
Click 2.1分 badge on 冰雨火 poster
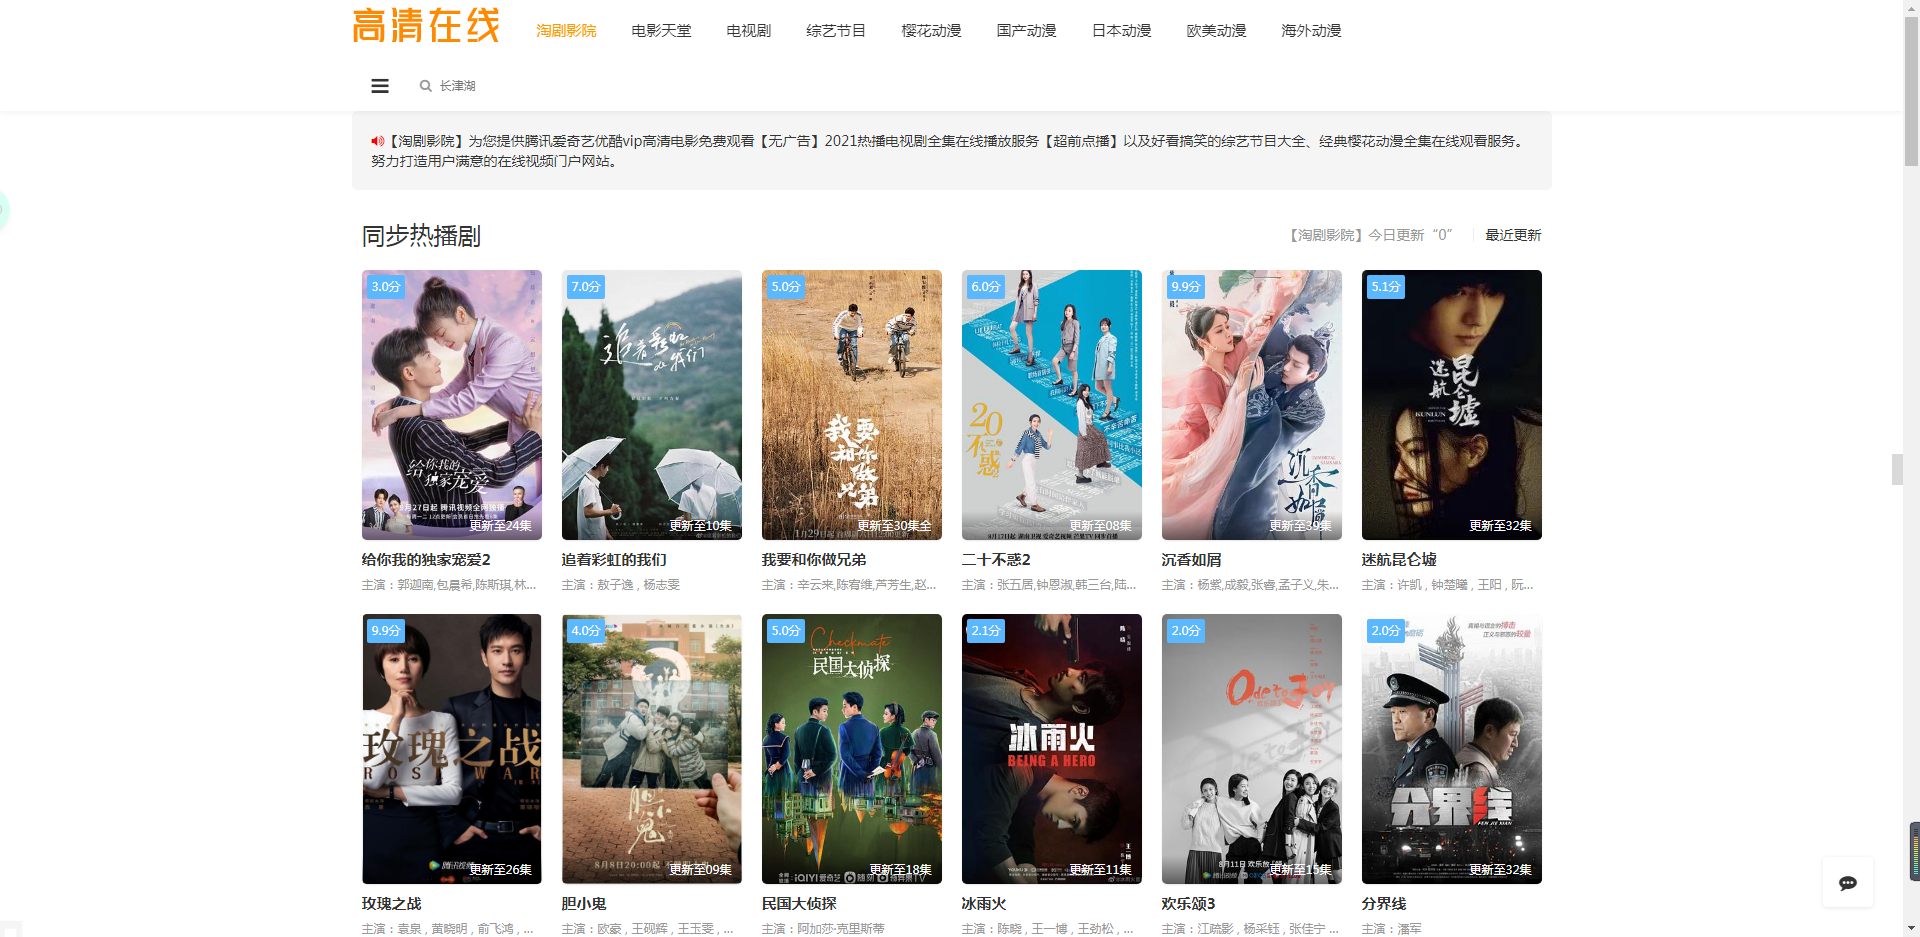click(x=985, y=631)
